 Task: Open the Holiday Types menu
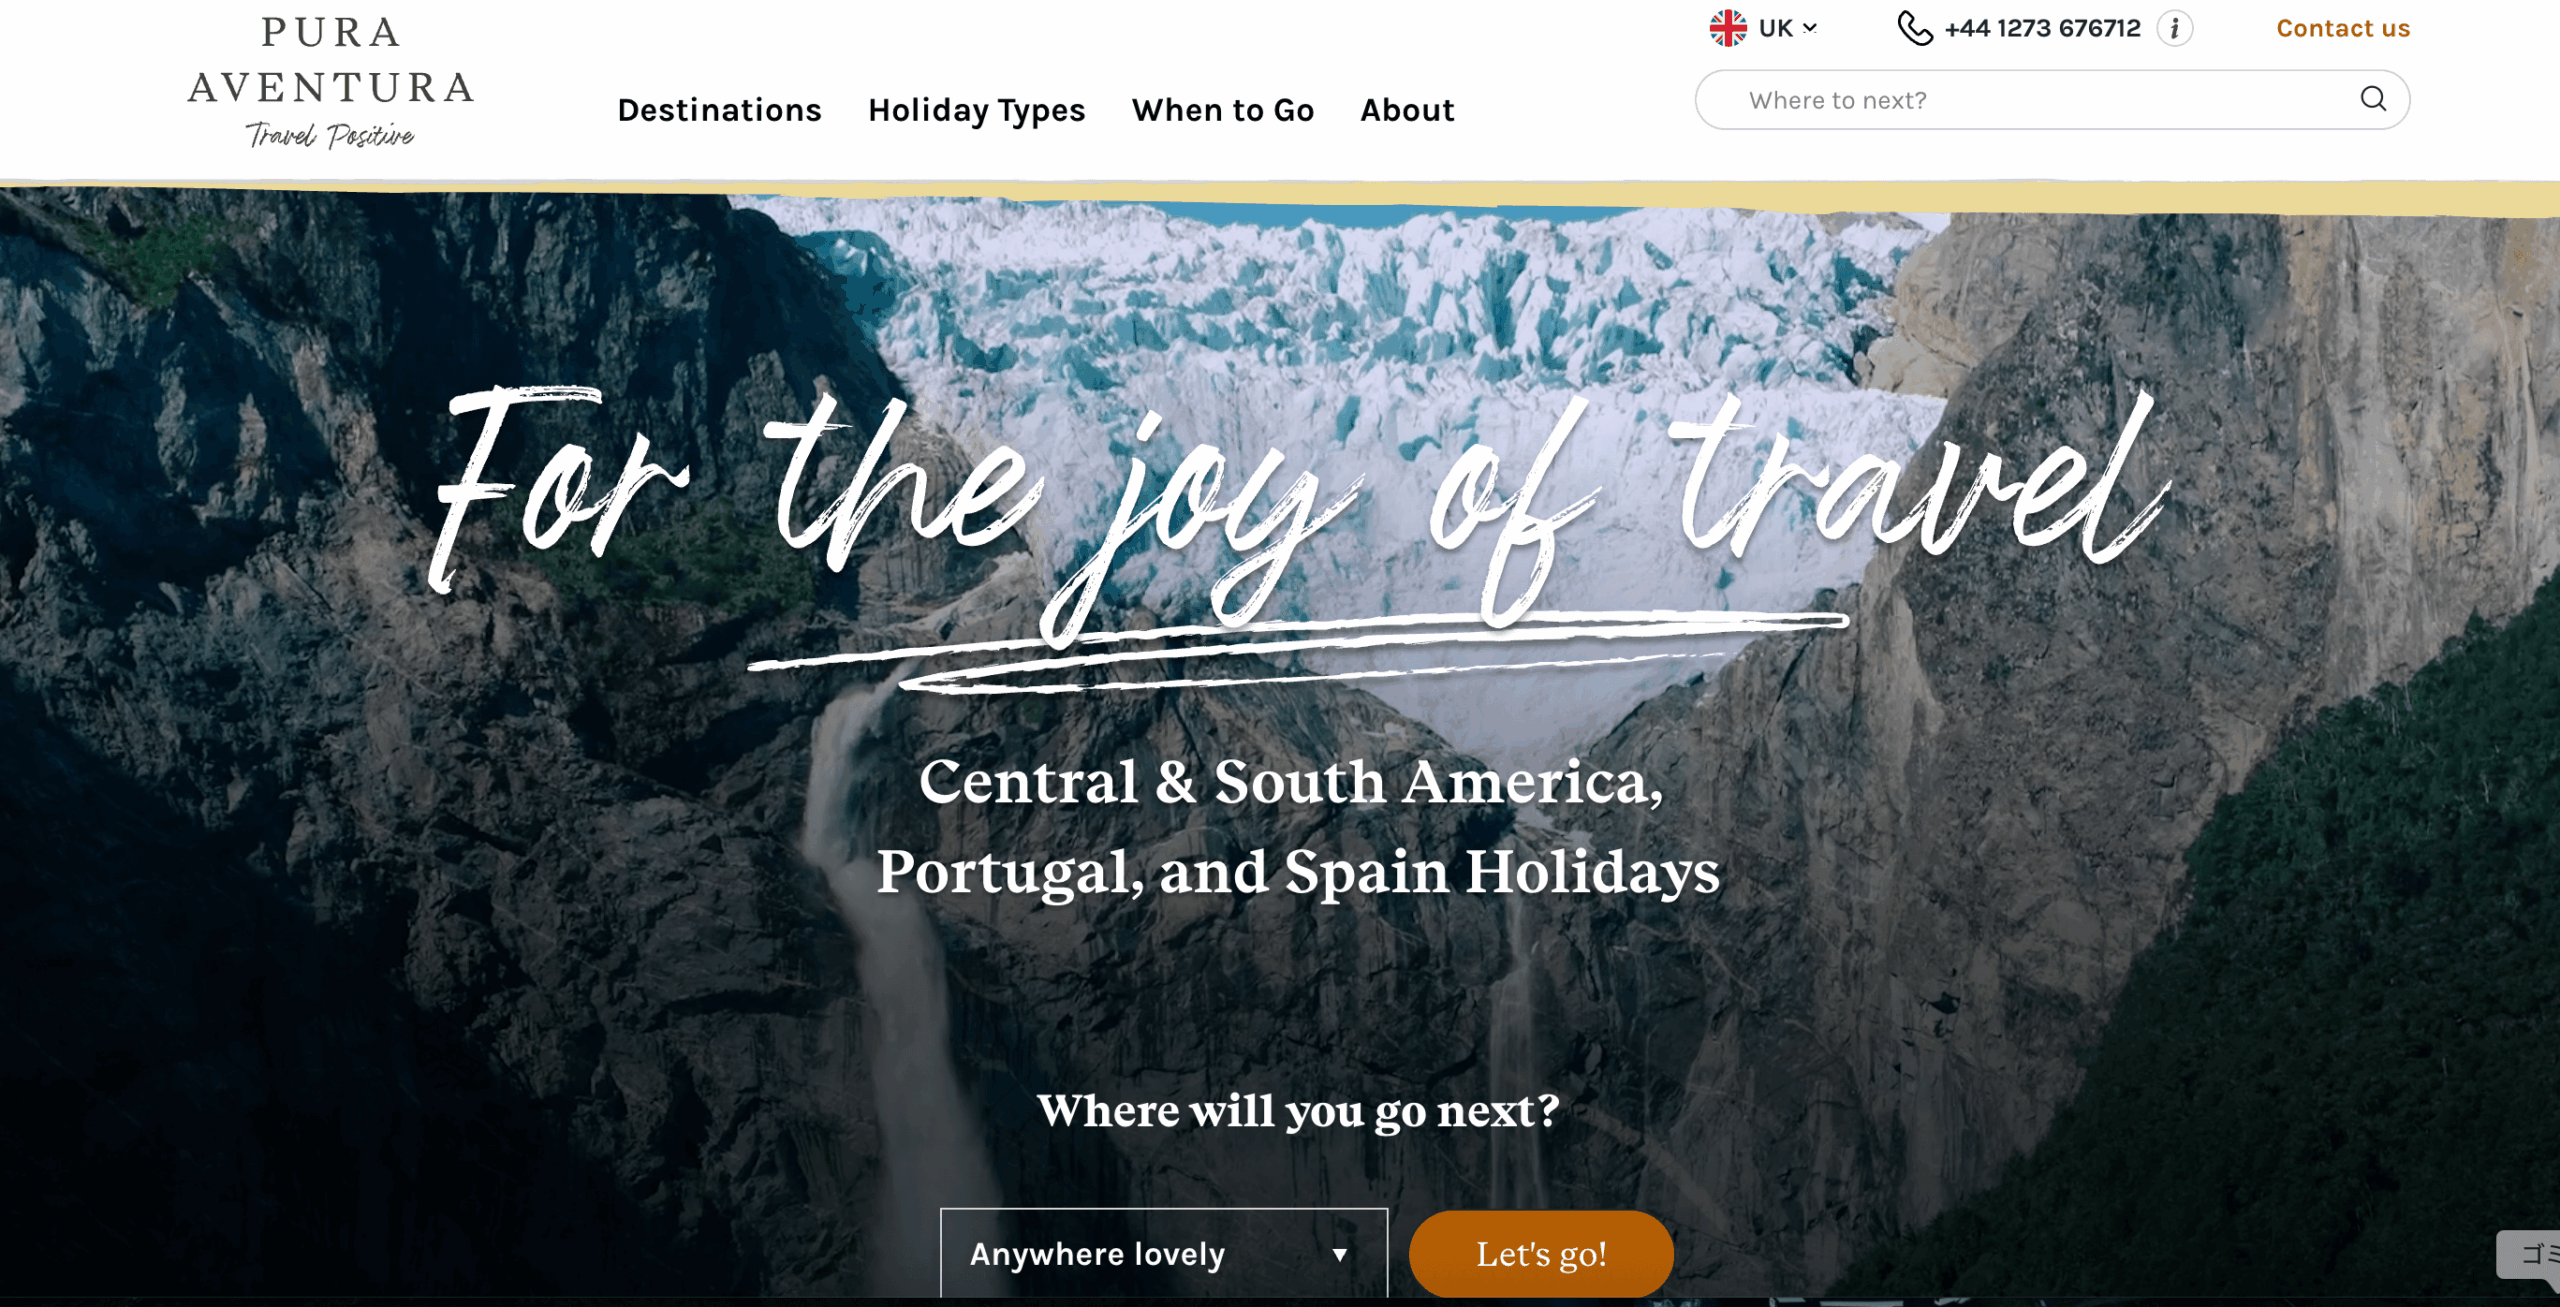click(976, 110)
